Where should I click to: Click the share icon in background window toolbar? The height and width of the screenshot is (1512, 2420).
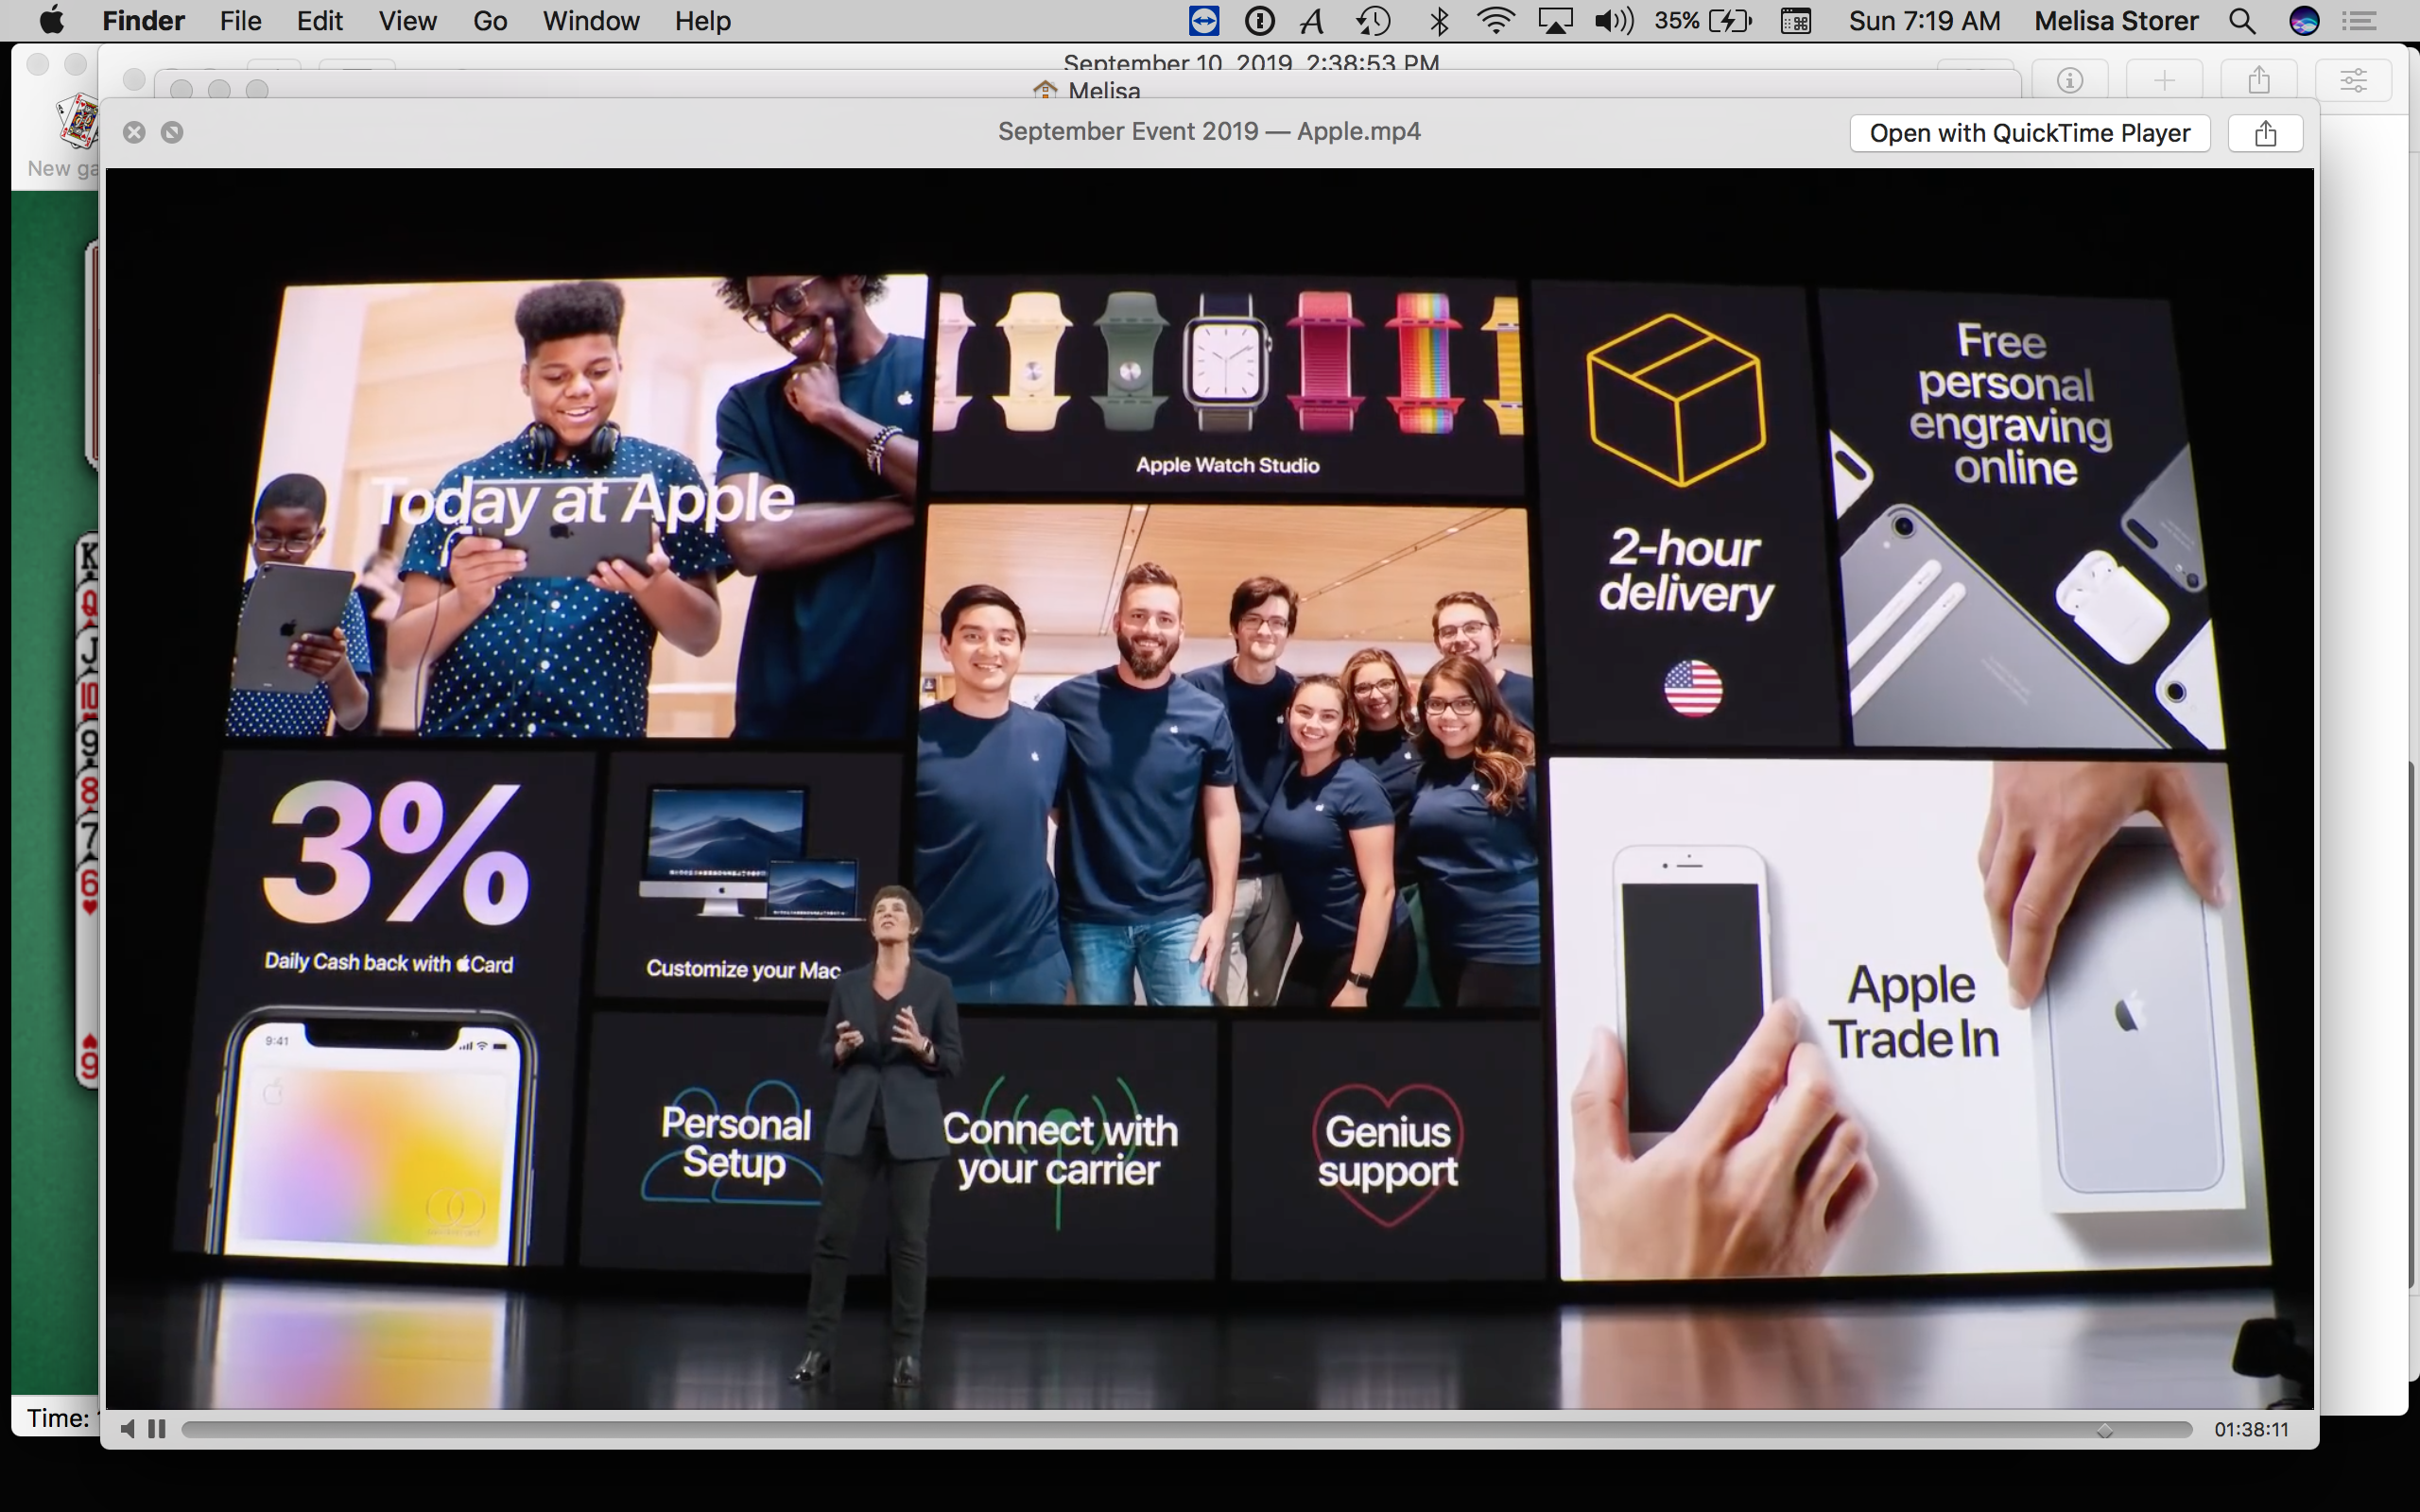point(2259,80)
